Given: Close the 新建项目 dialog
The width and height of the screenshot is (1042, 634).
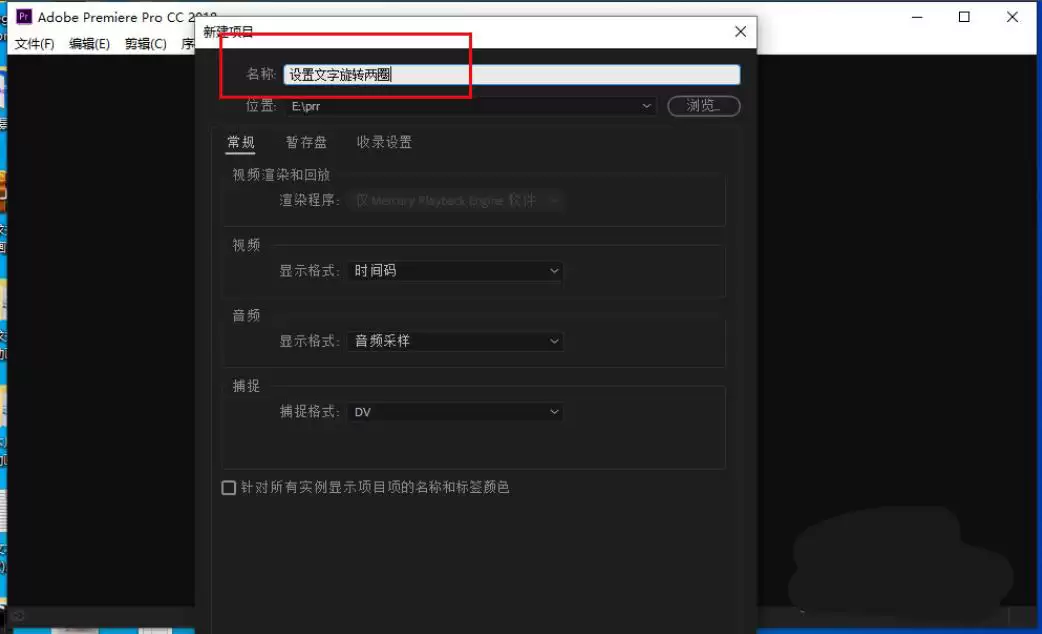Looking at the screenshot, I should tap(740, 31).
